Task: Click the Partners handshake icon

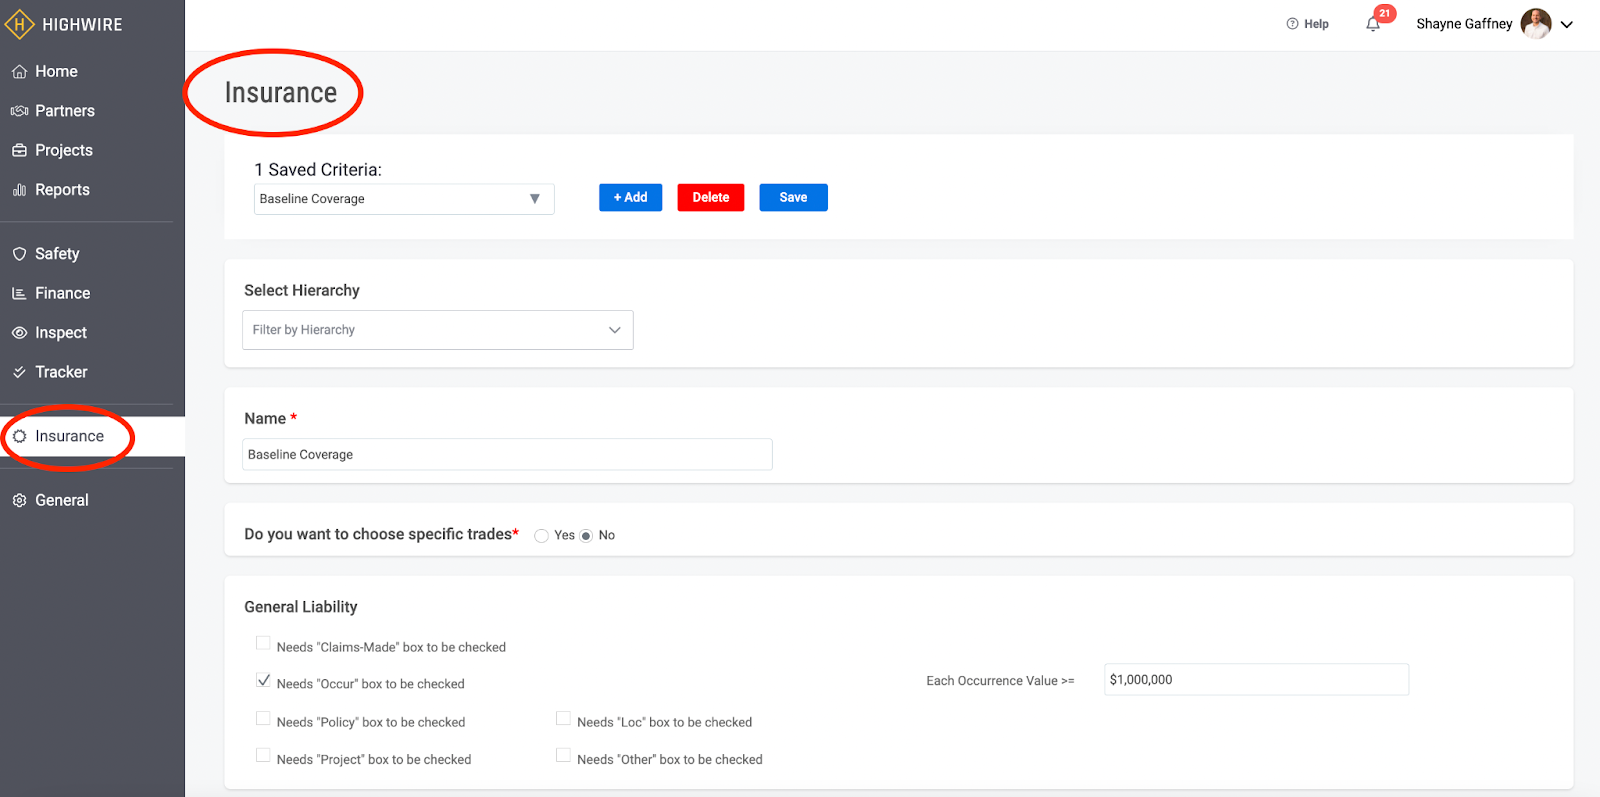Action: [19, 111]
